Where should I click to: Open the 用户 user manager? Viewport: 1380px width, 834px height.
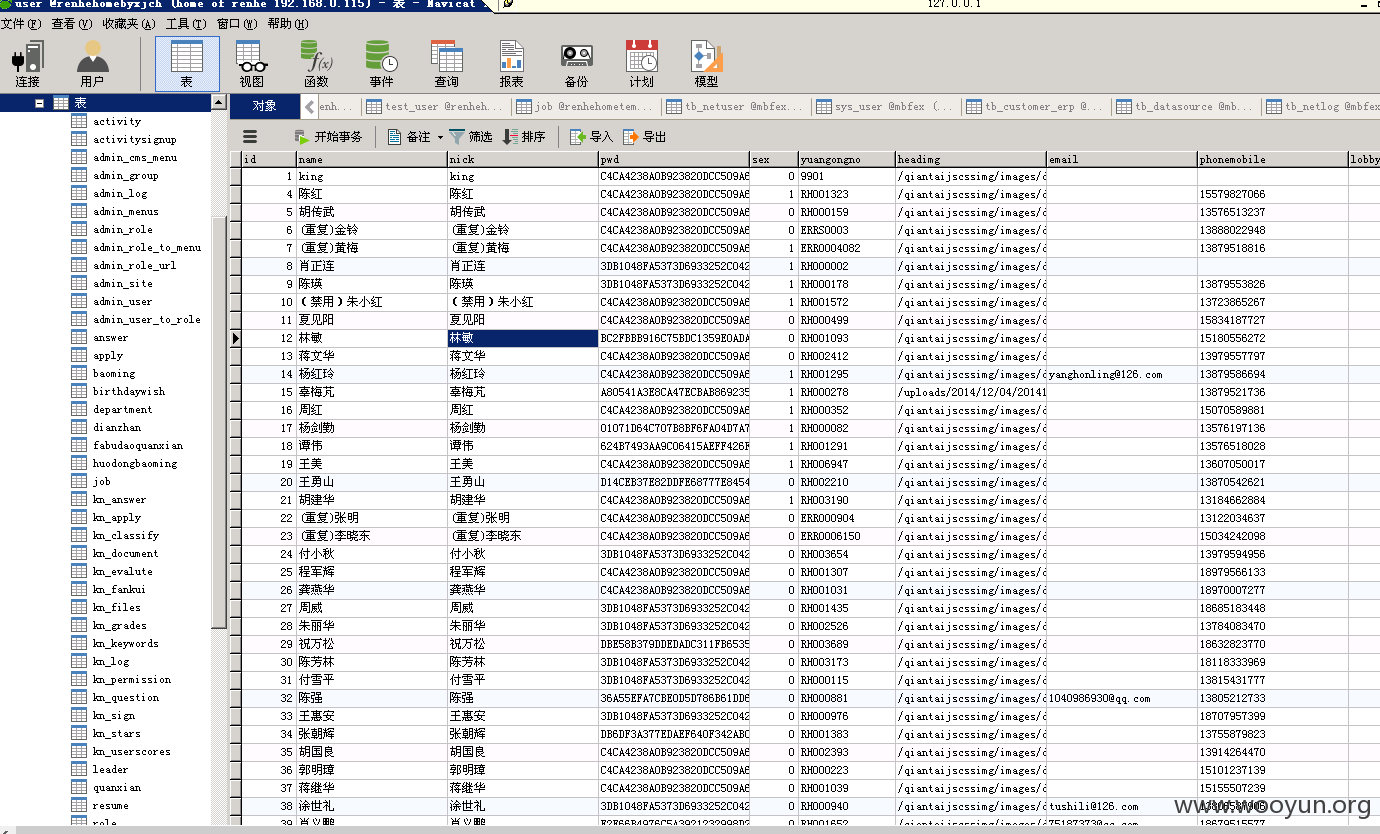tap(92, 64)
